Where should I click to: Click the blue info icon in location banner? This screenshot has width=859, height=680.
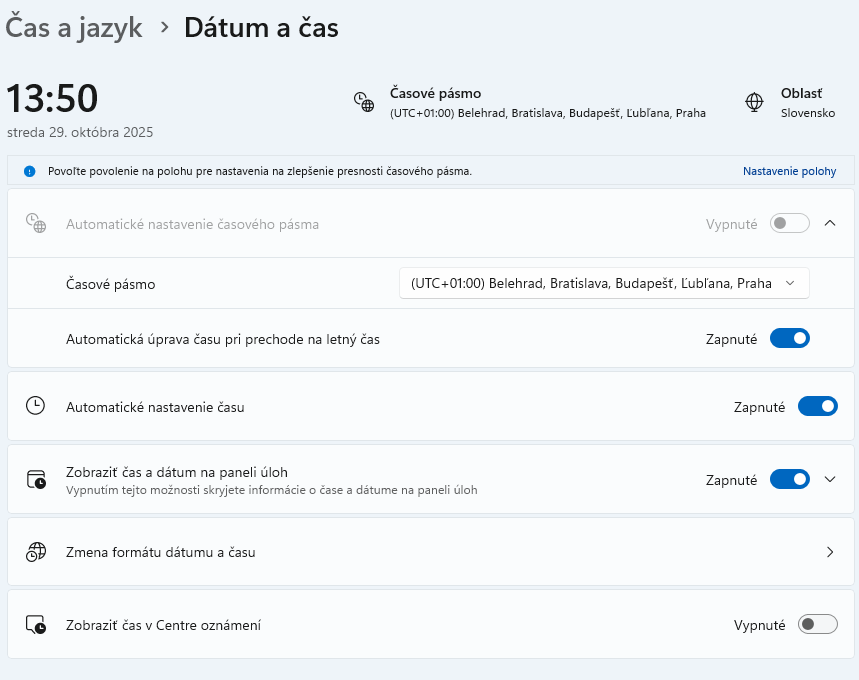(x=30, y=171)
